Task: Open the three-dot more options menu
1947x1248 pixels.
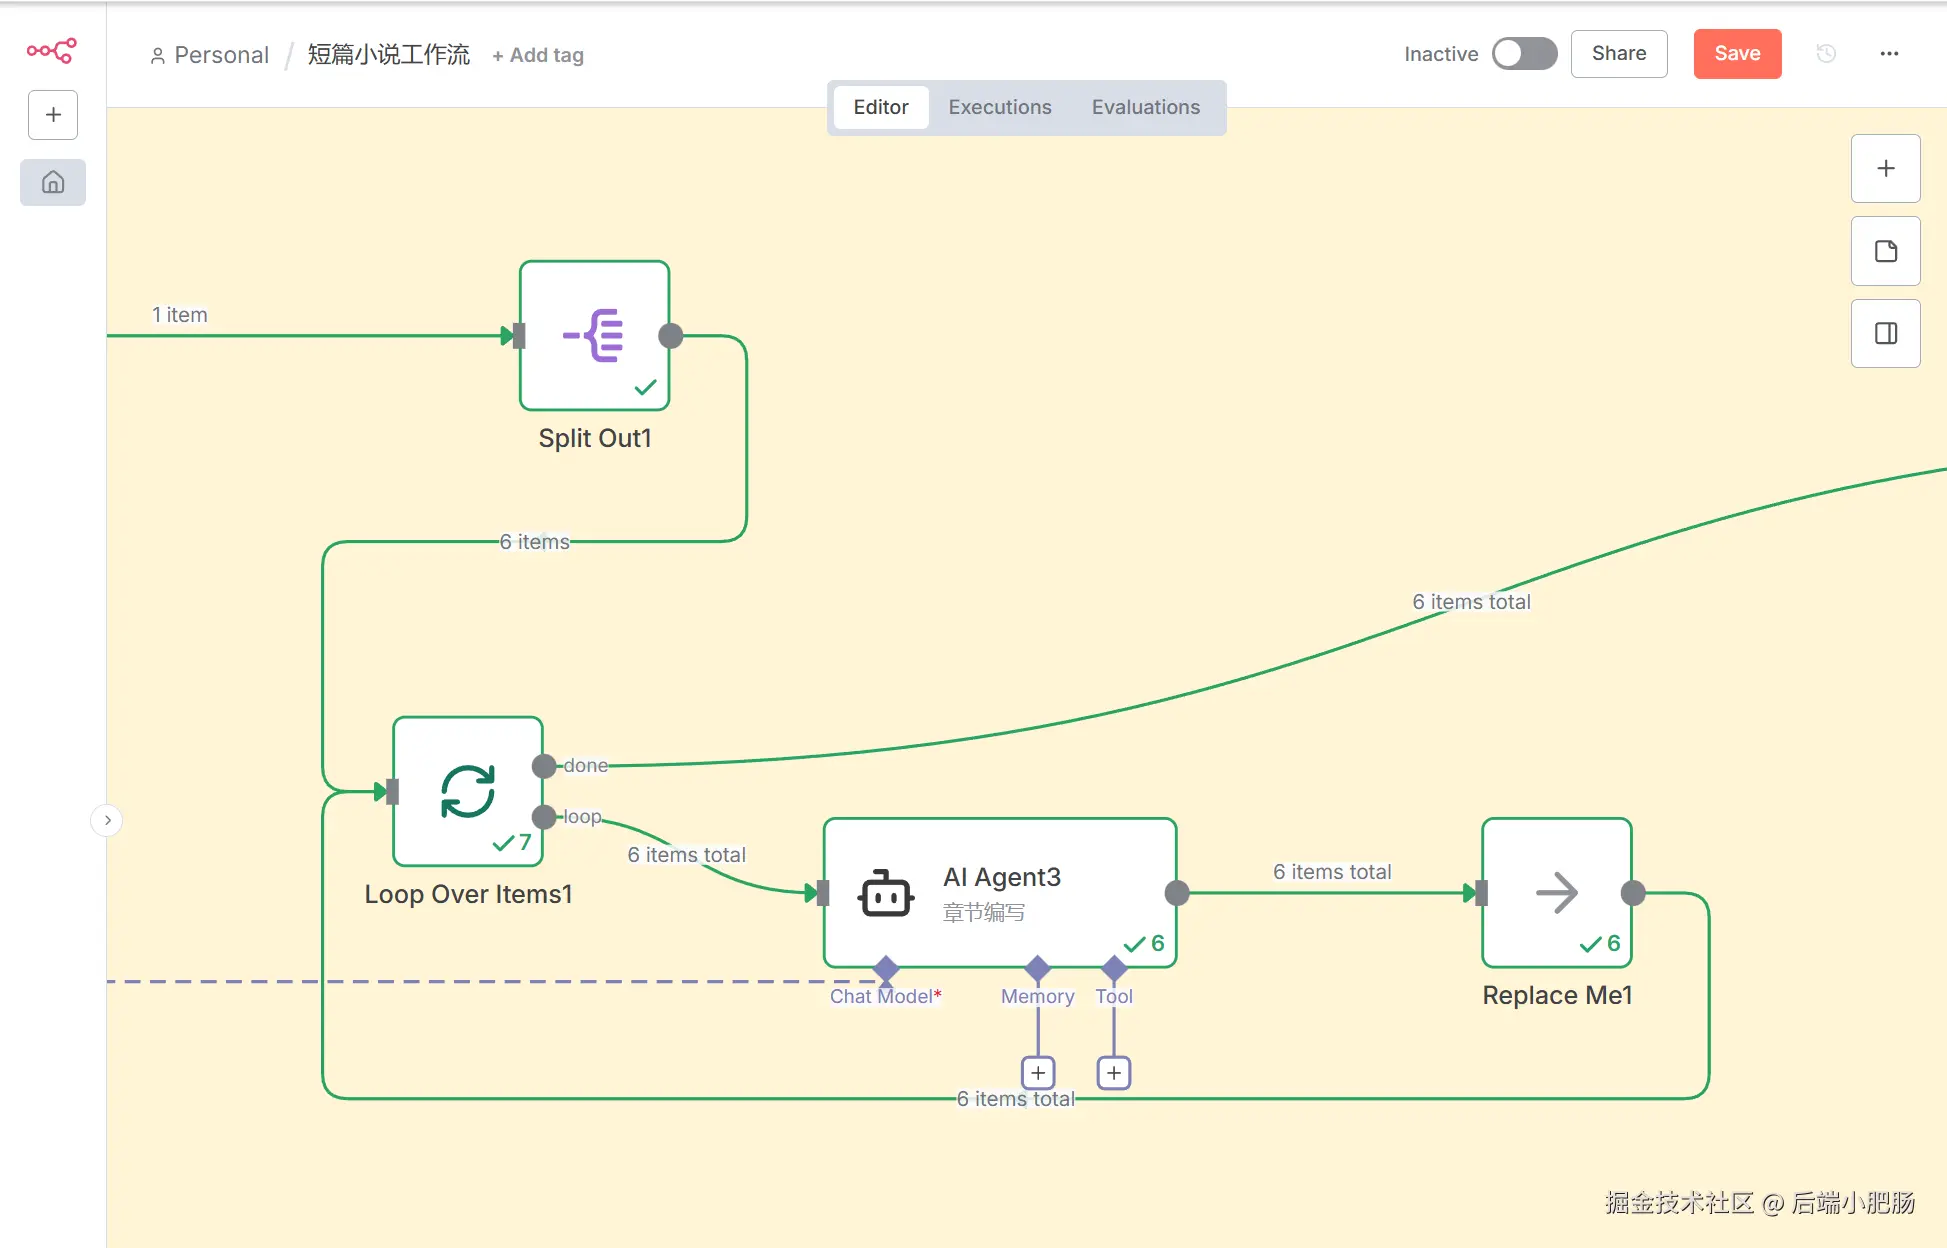Action: [x=1889, y=54]
